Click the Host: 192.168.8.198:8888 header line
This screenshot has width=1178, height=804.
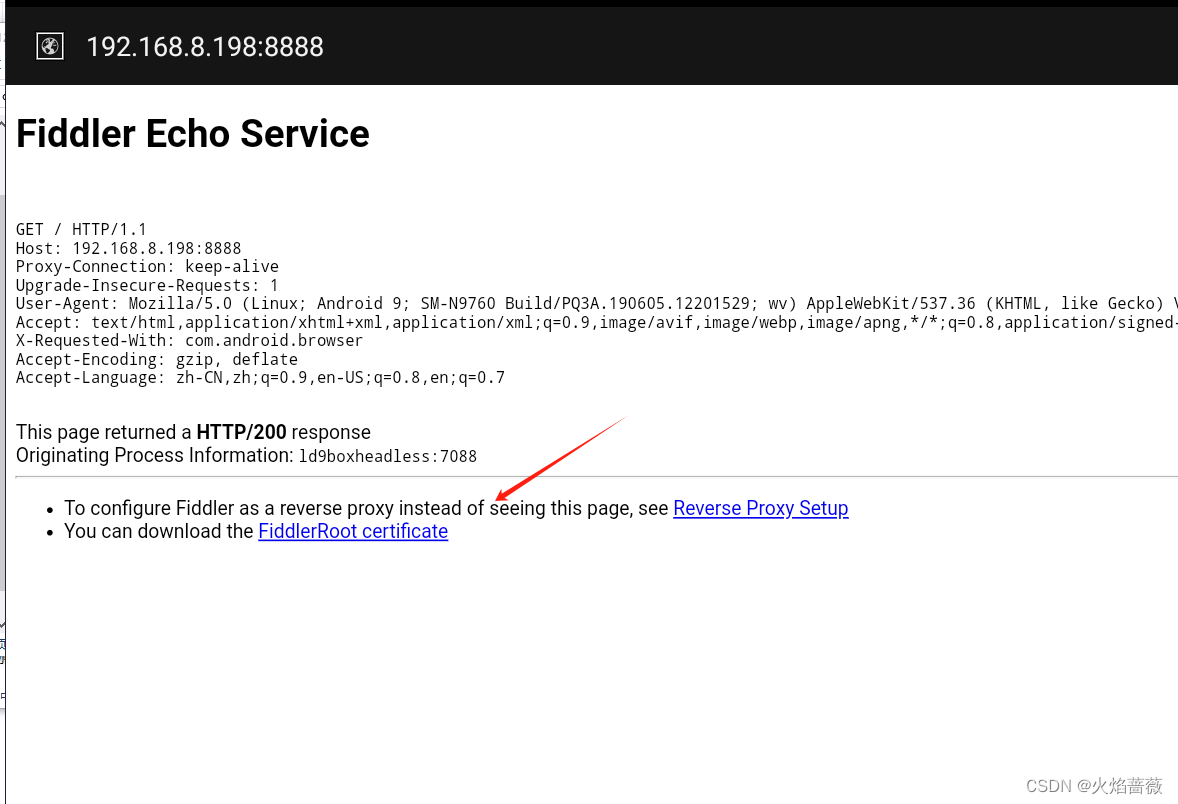(128, 248)
